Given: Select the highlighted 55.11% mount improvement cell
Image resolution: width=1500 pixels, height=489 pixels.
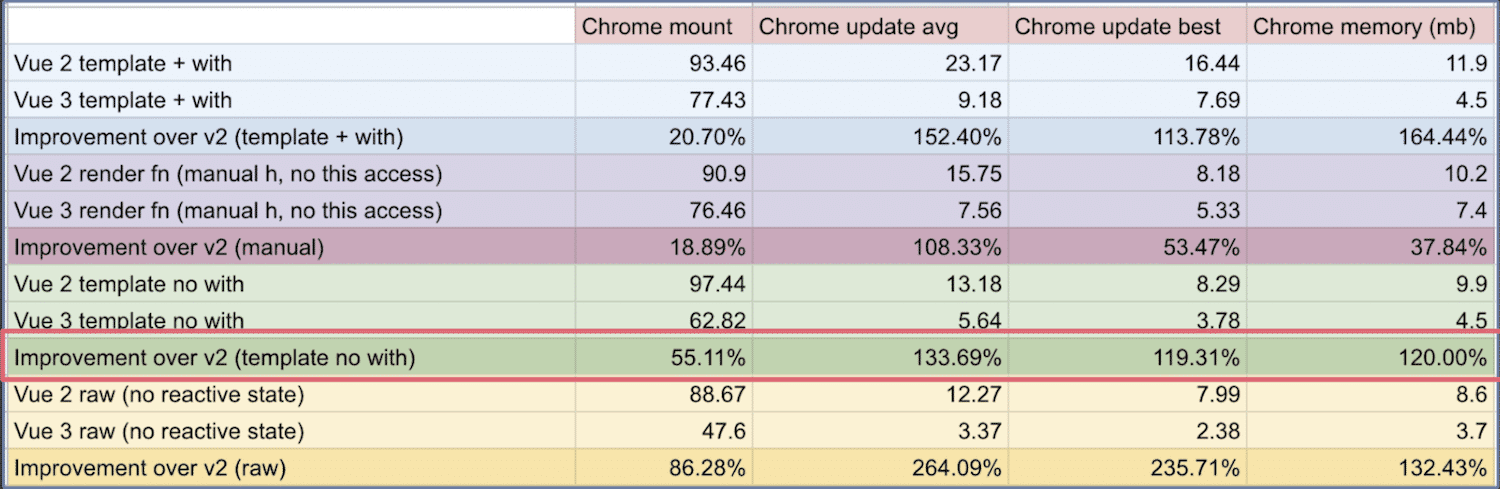Looking at the screenshot, I should 663,357.
